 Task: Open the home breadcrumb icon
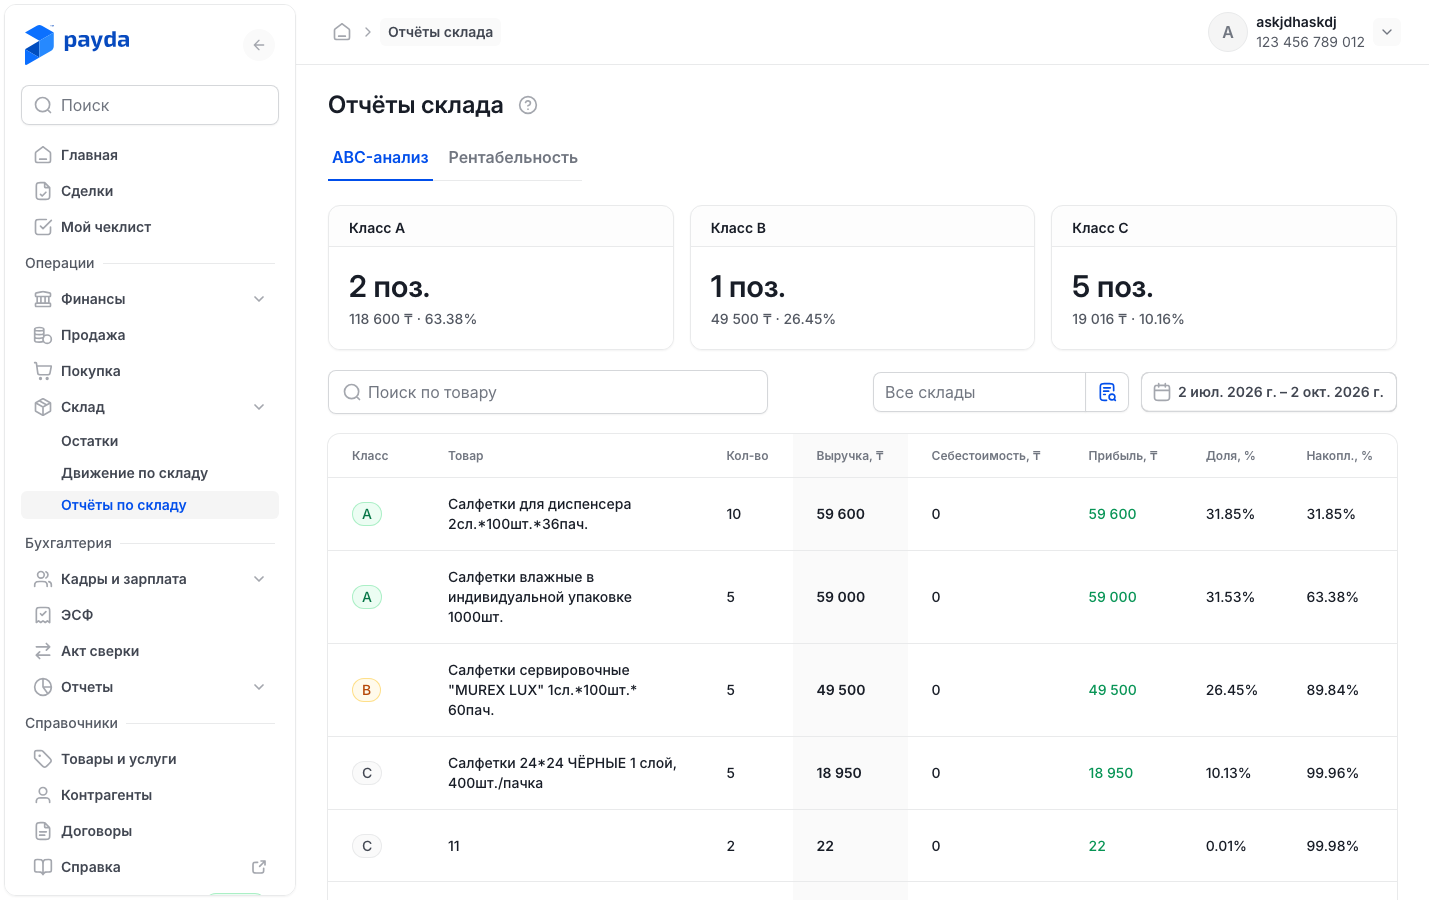tap(342, 32)
